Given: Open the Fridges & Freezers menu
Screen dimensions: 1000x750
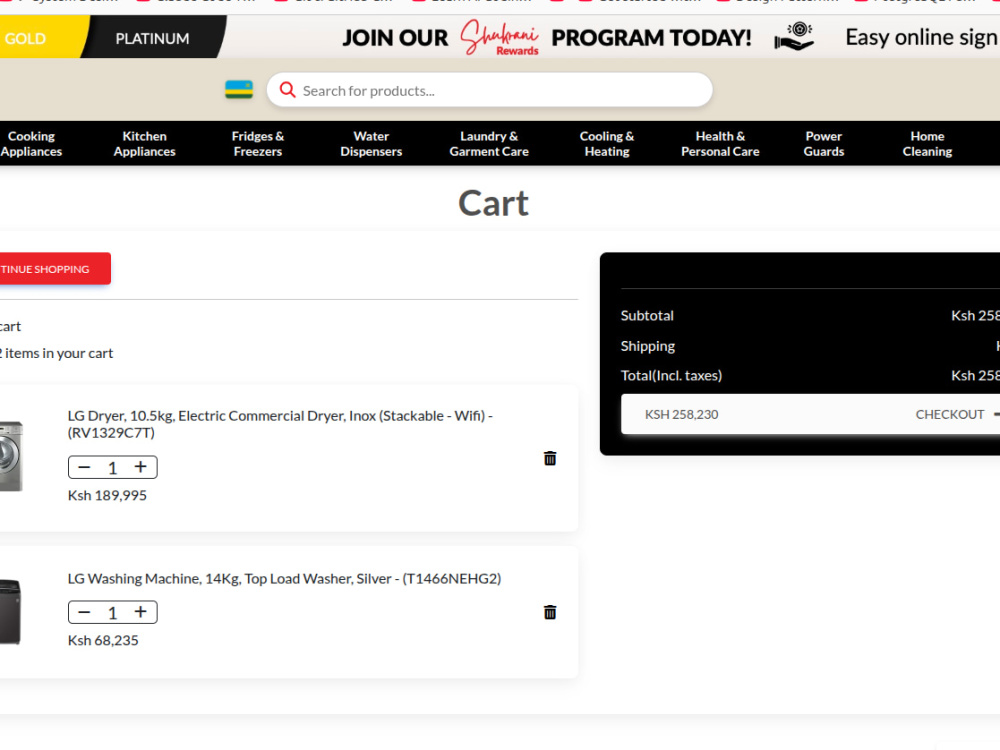Looking at the screenshot, I should pyautogui.click(x=258, y=143).
